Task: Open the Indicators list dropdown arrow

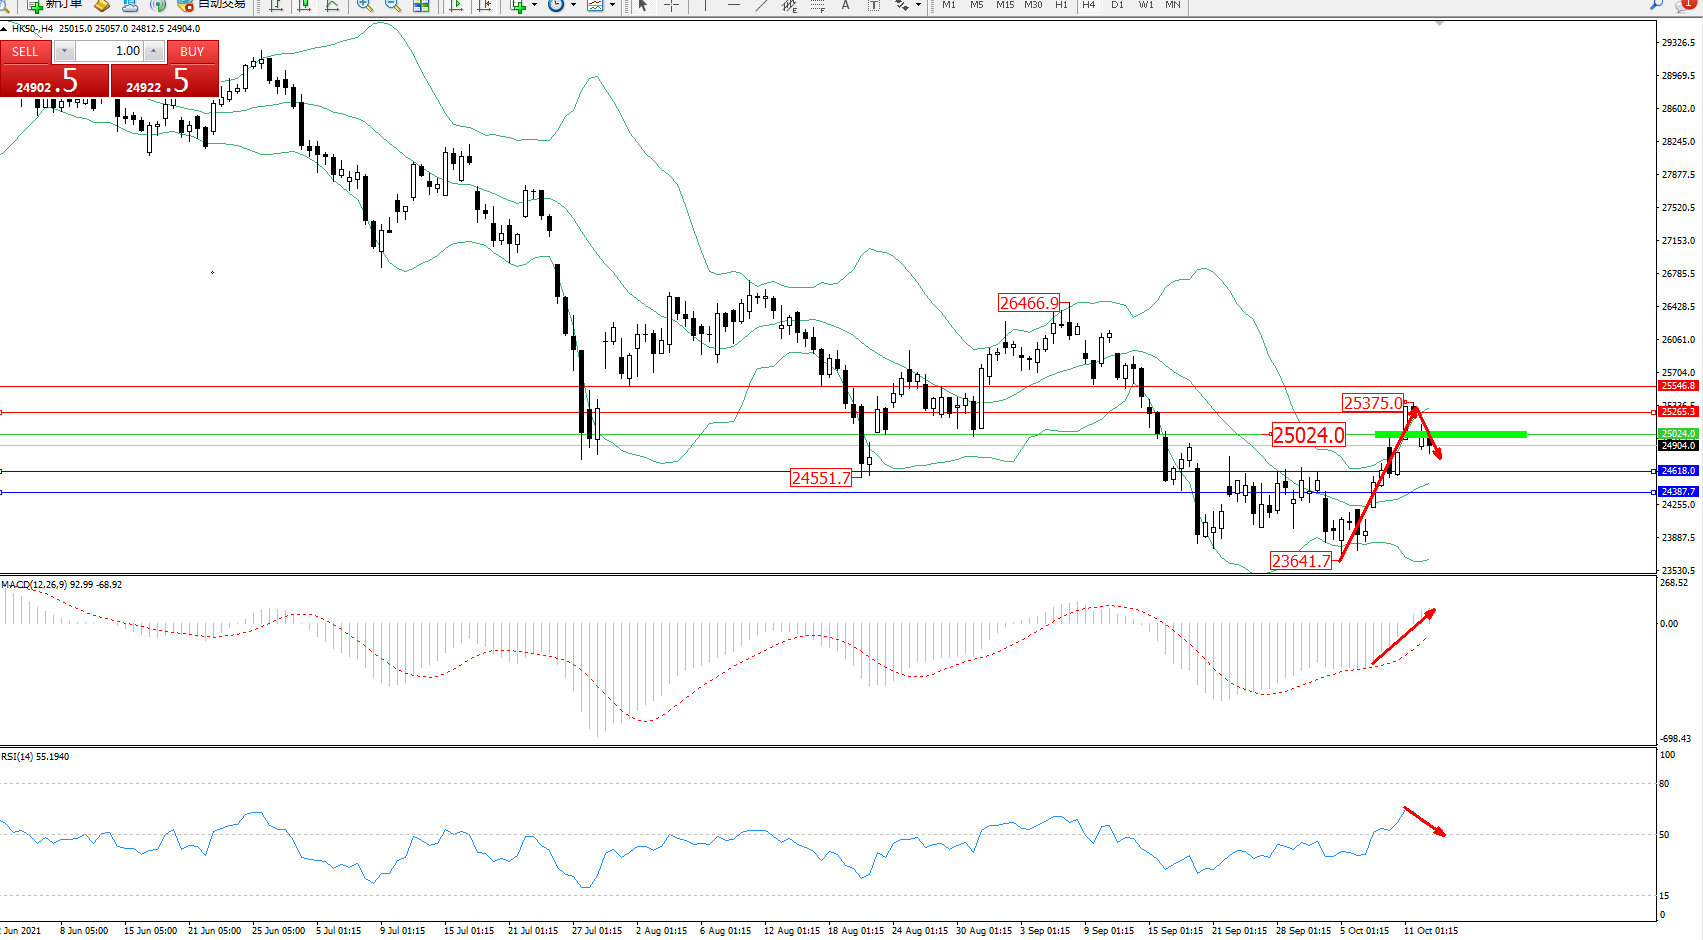Action: (534, 5)
